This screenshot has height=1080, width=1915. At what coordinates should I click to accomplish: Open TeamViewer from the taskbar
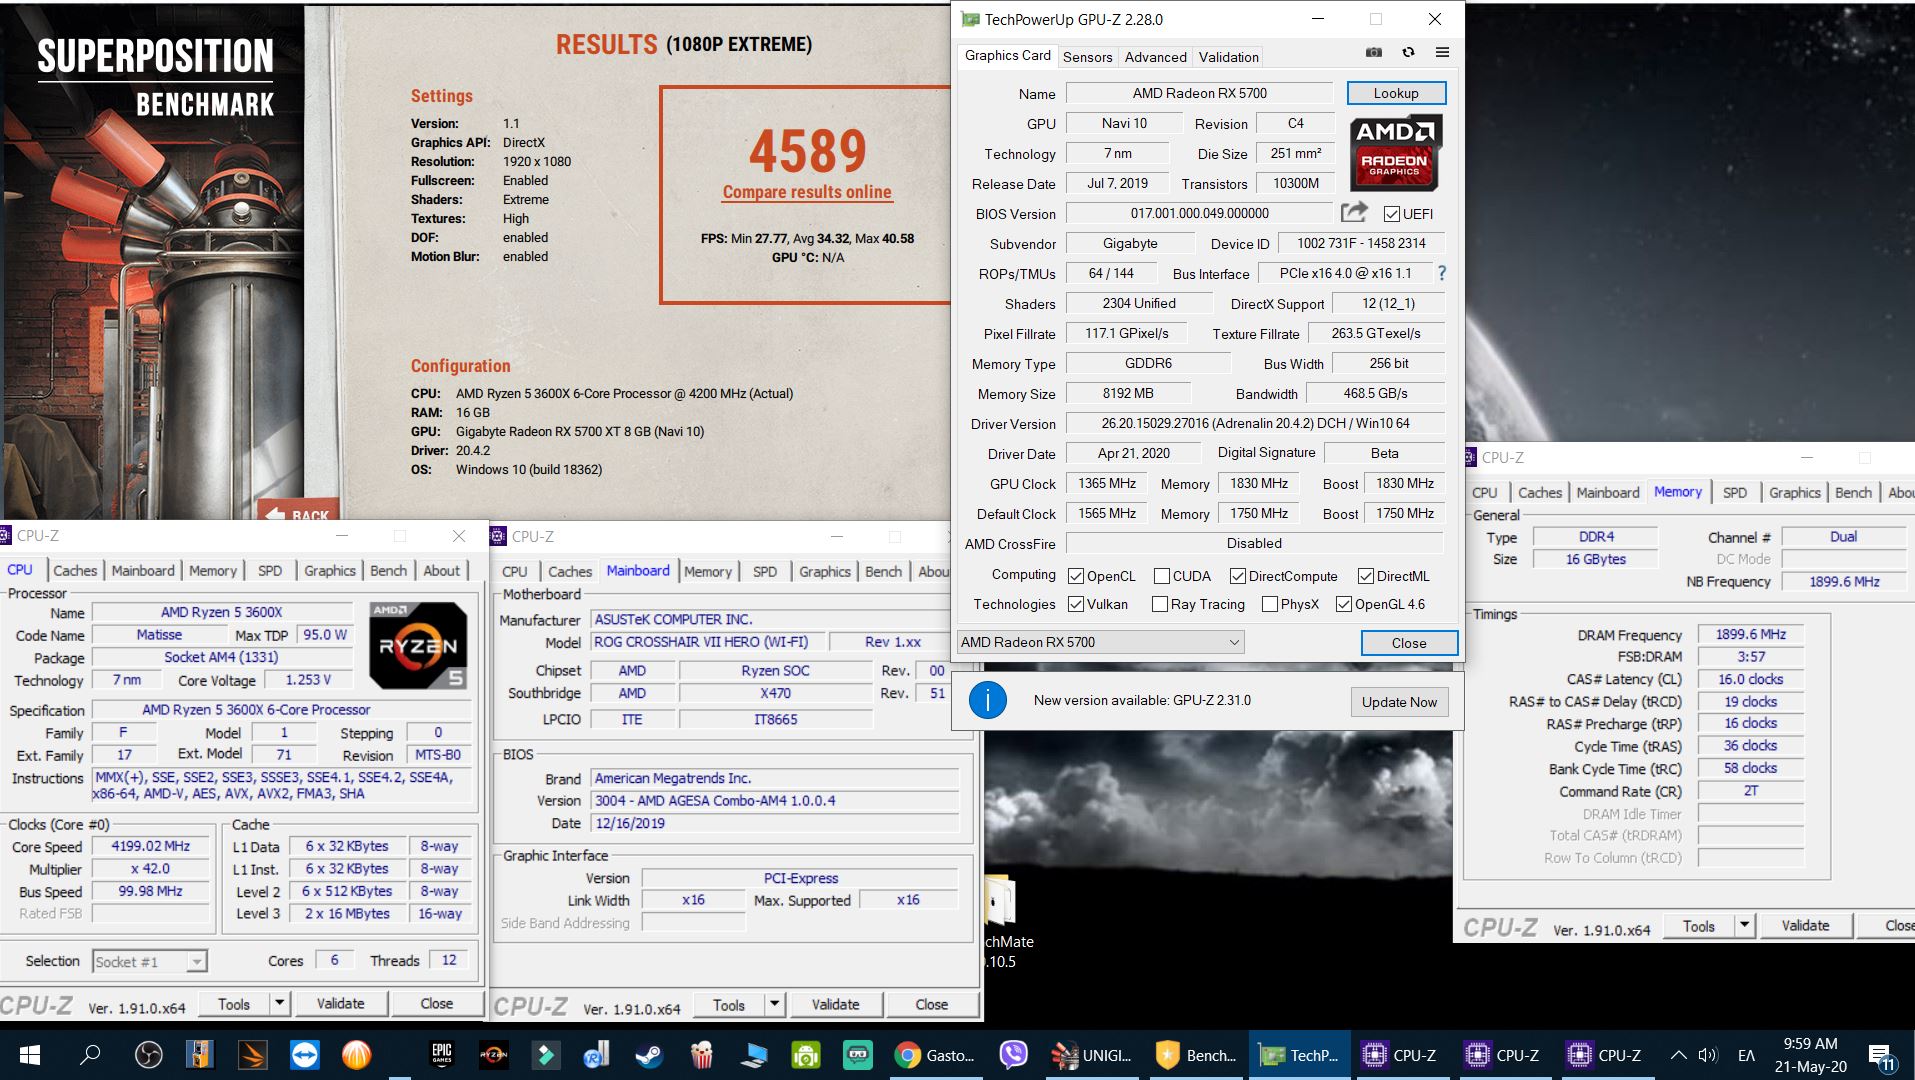pos(304,1055)
